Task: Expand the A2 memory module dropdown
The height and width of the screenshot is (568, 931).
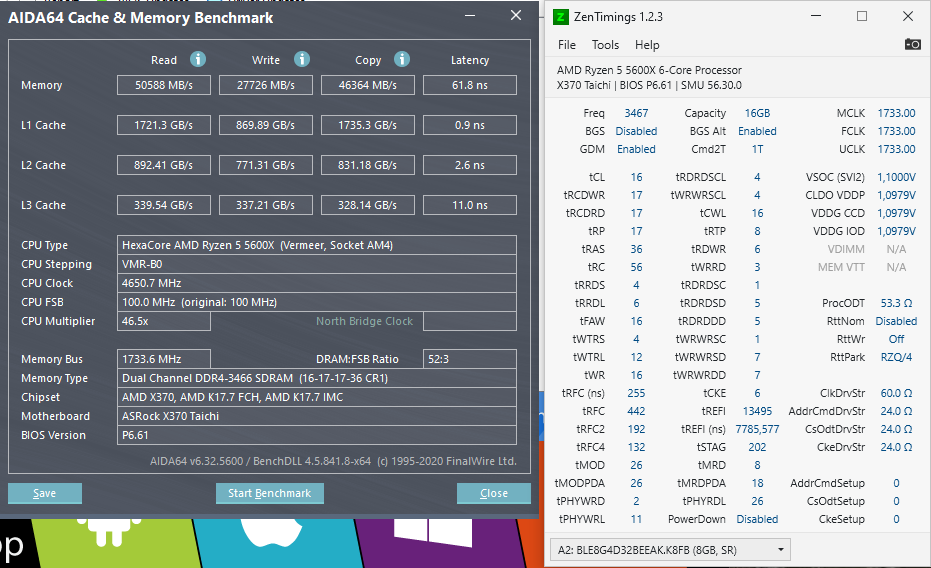Action: pyautogui.click(x=670, y=550)
